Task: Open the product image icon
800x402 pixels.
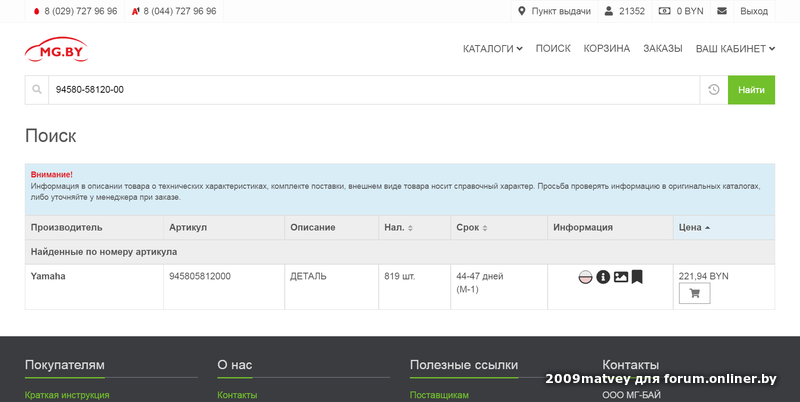Action: tap(620, 277)
